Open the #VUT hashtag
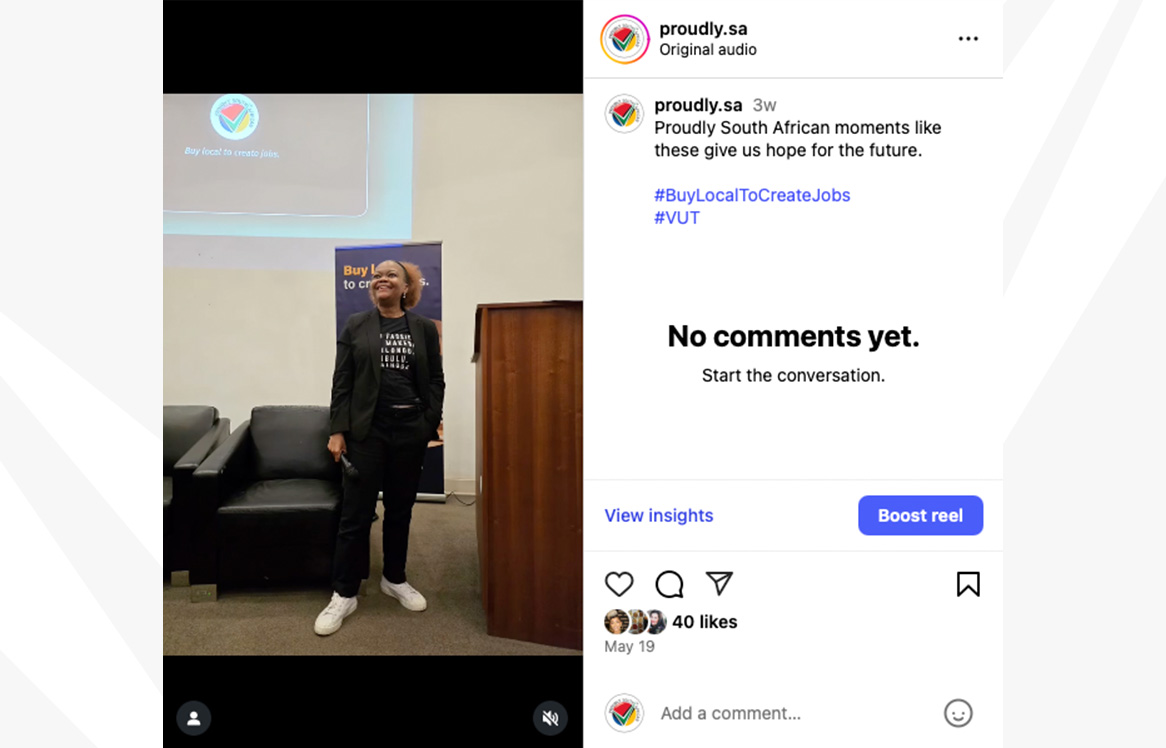Image resolution: width=1166 pixels, height=748 pixels. 677,218
